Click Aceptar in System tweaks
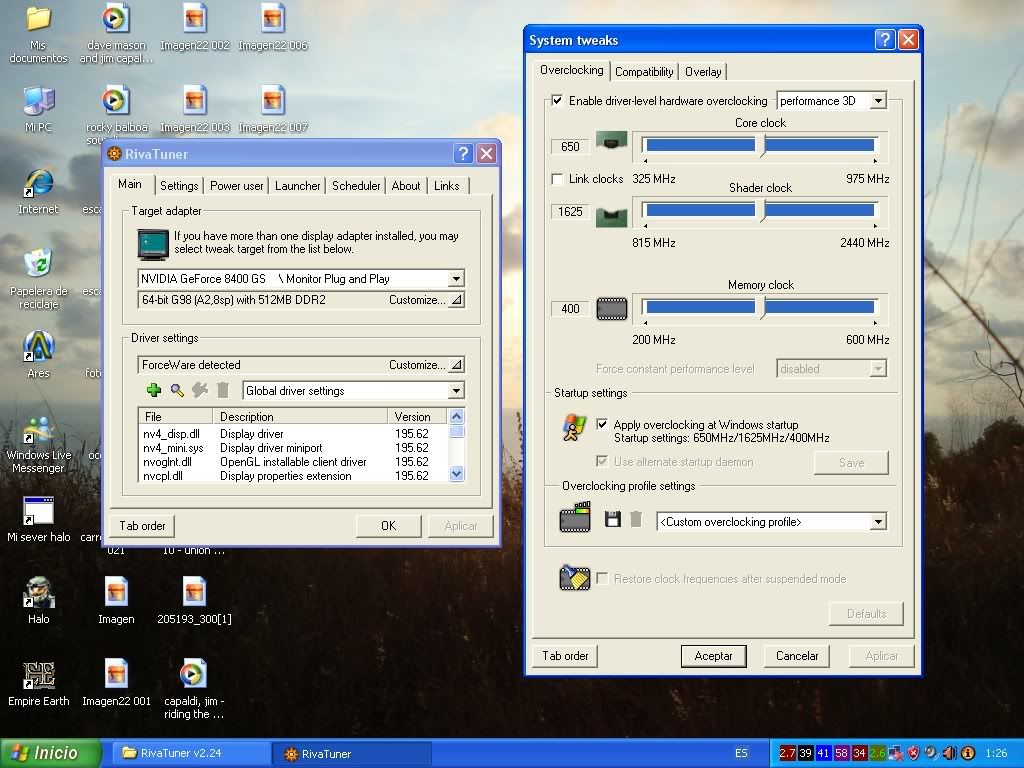The width and height of the screenshot is (1024, 768). coord(713,656)
